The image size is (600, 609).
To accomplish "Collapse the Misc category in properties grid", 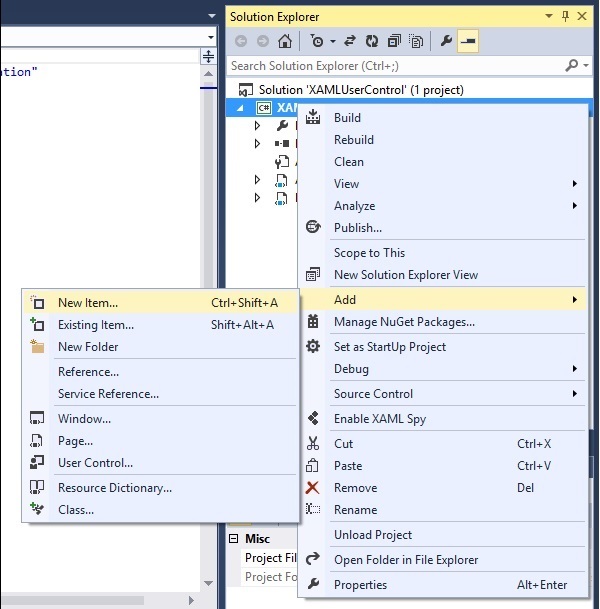I will click(233, 538).
